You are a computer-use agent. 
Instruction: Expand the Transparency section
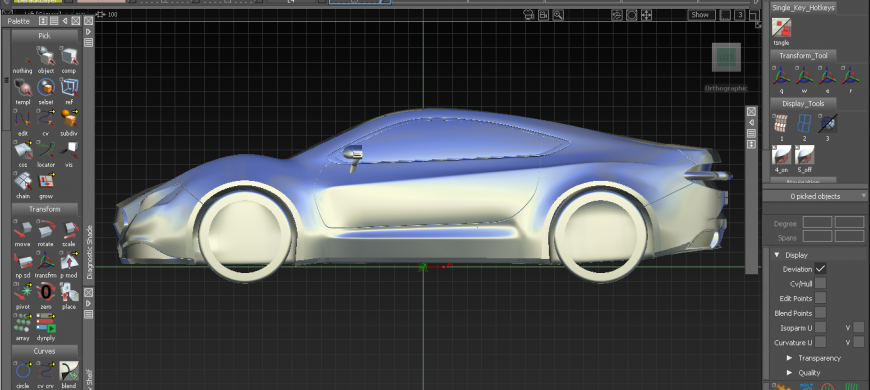click(790, 358)
